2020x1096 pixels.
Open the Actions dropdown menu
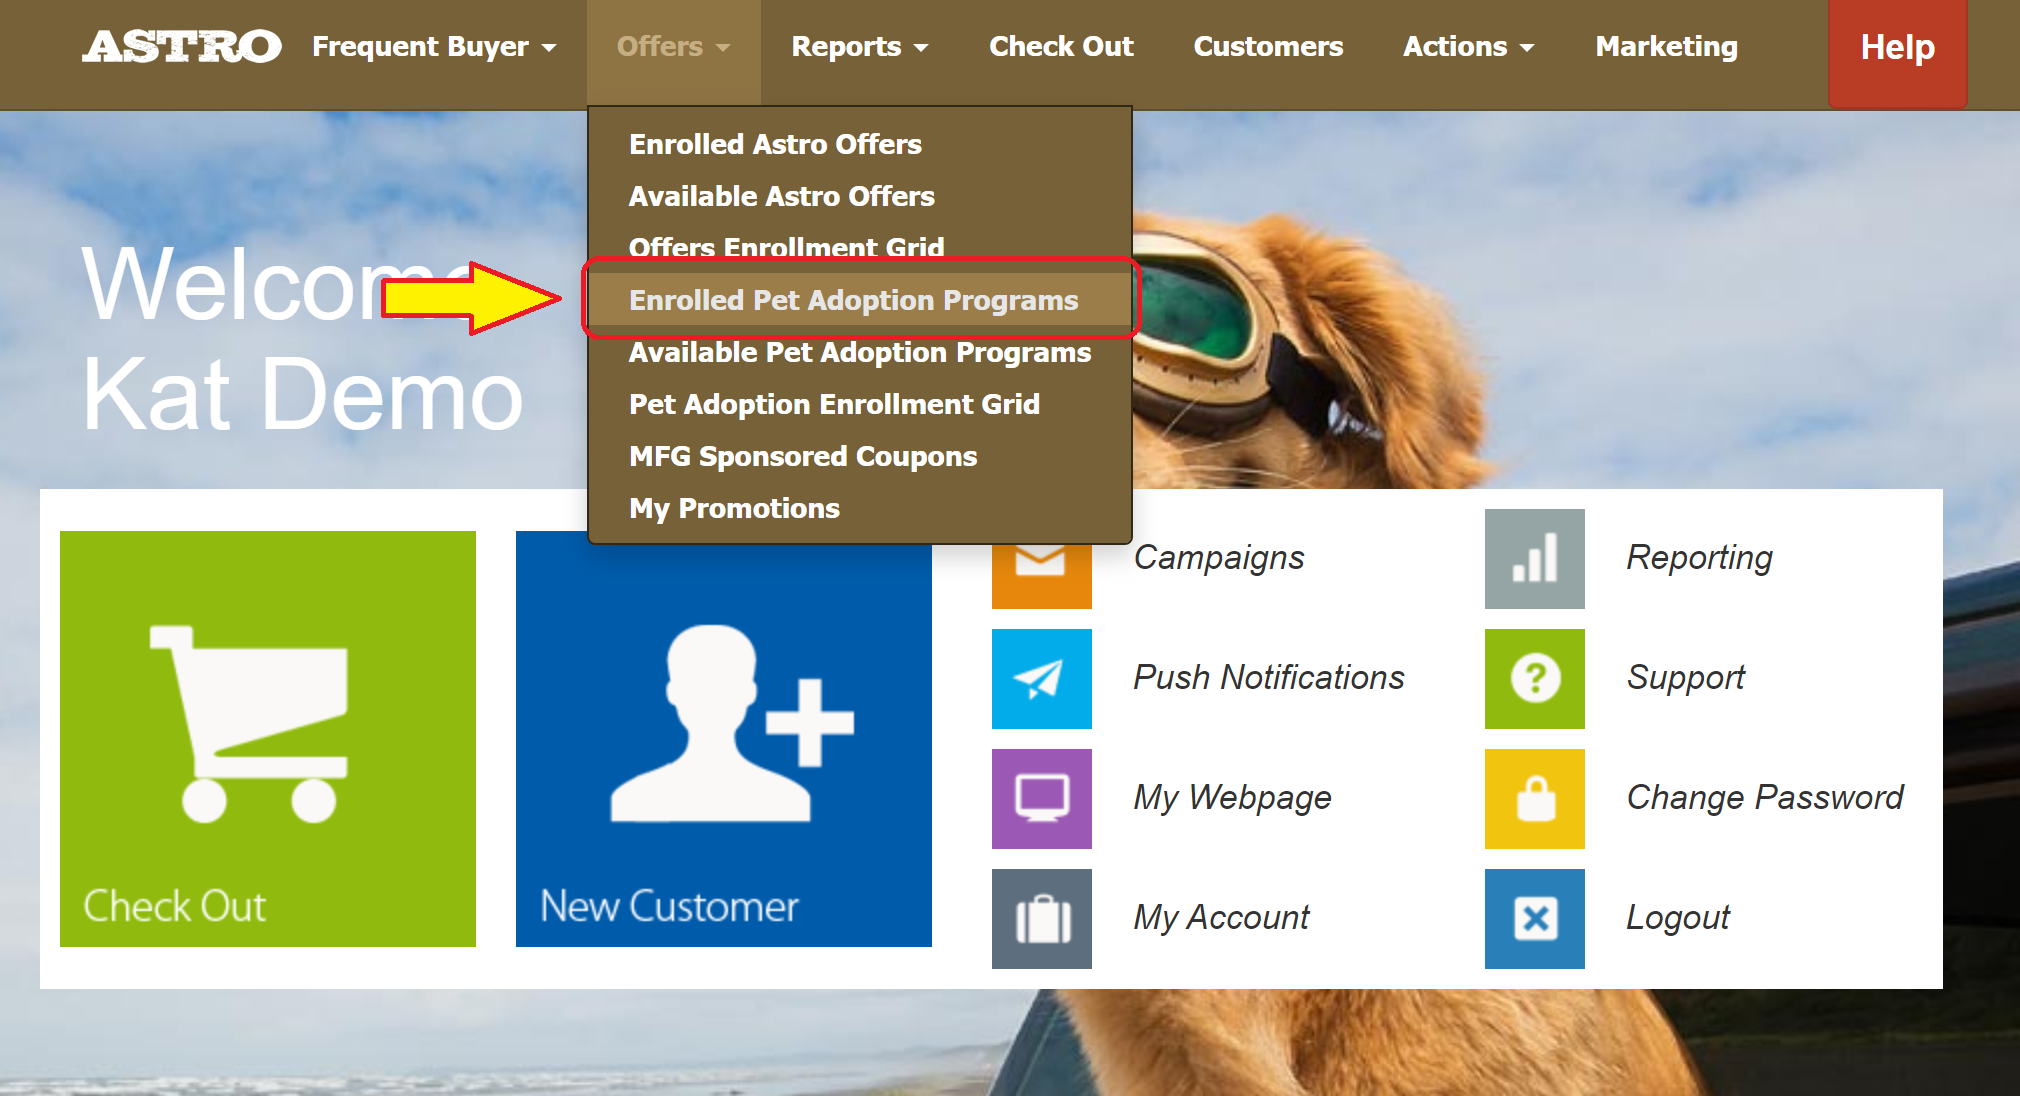tap(1468, 47)
